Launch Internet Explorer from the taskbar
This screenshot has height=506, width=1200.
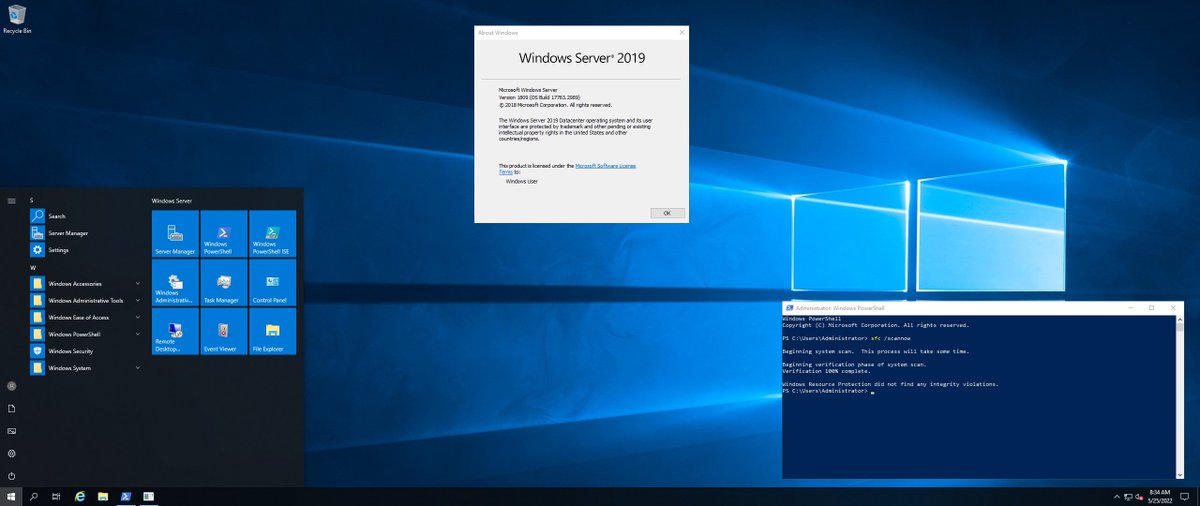(80, 496)
